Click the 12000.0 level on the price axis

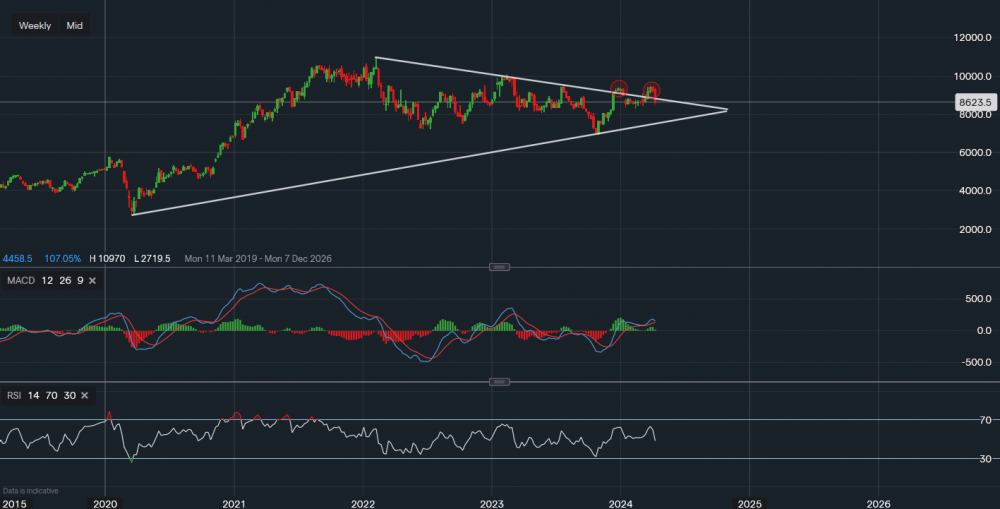tap(971, 37)
